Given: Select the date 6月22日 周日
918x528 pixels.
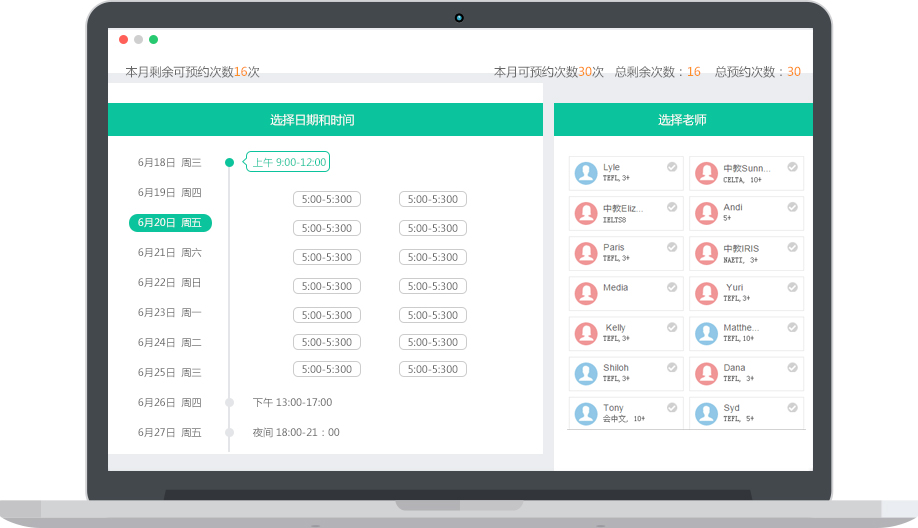Looking at the screenshot, I should pos(169,283).
